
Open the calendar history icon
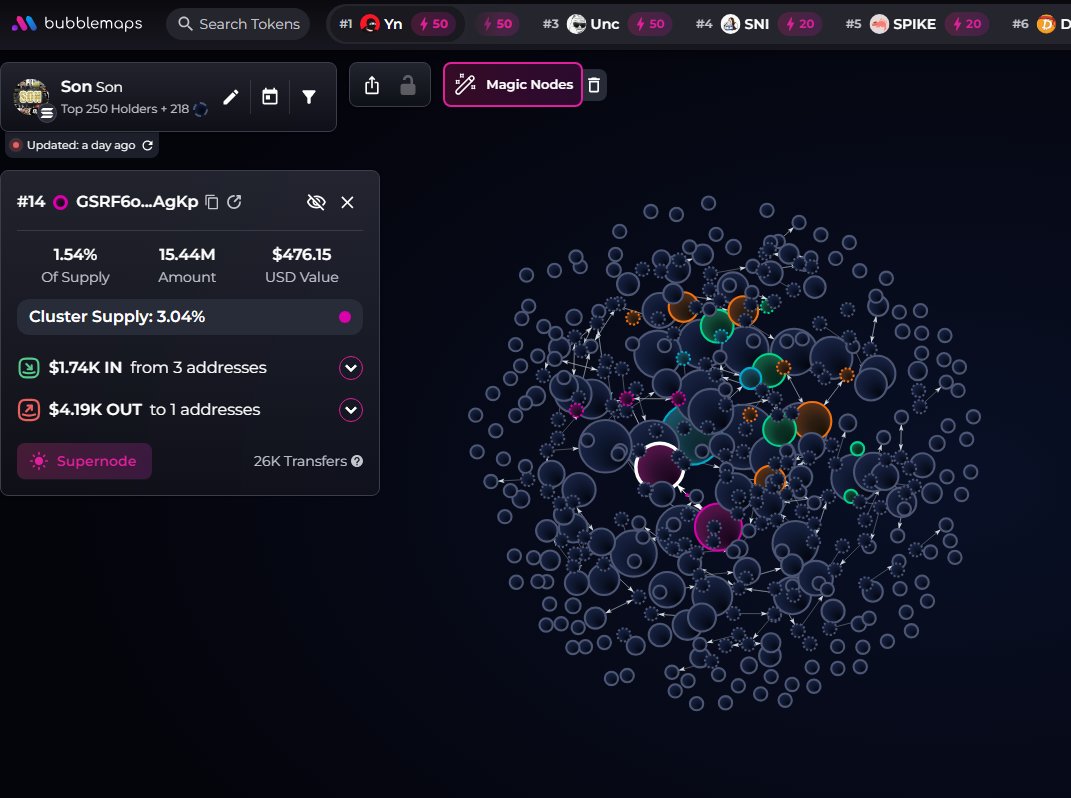point(270,97)
